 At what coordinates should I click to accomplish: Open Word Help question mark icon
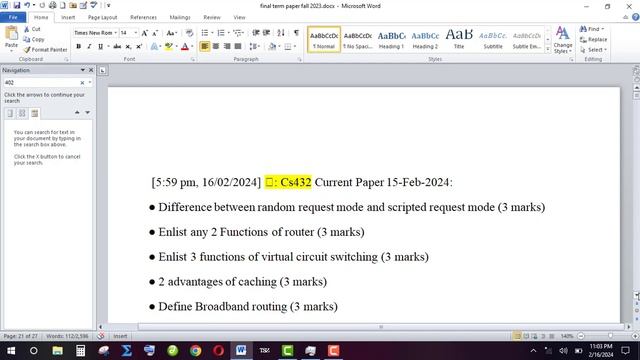(636, 17)
